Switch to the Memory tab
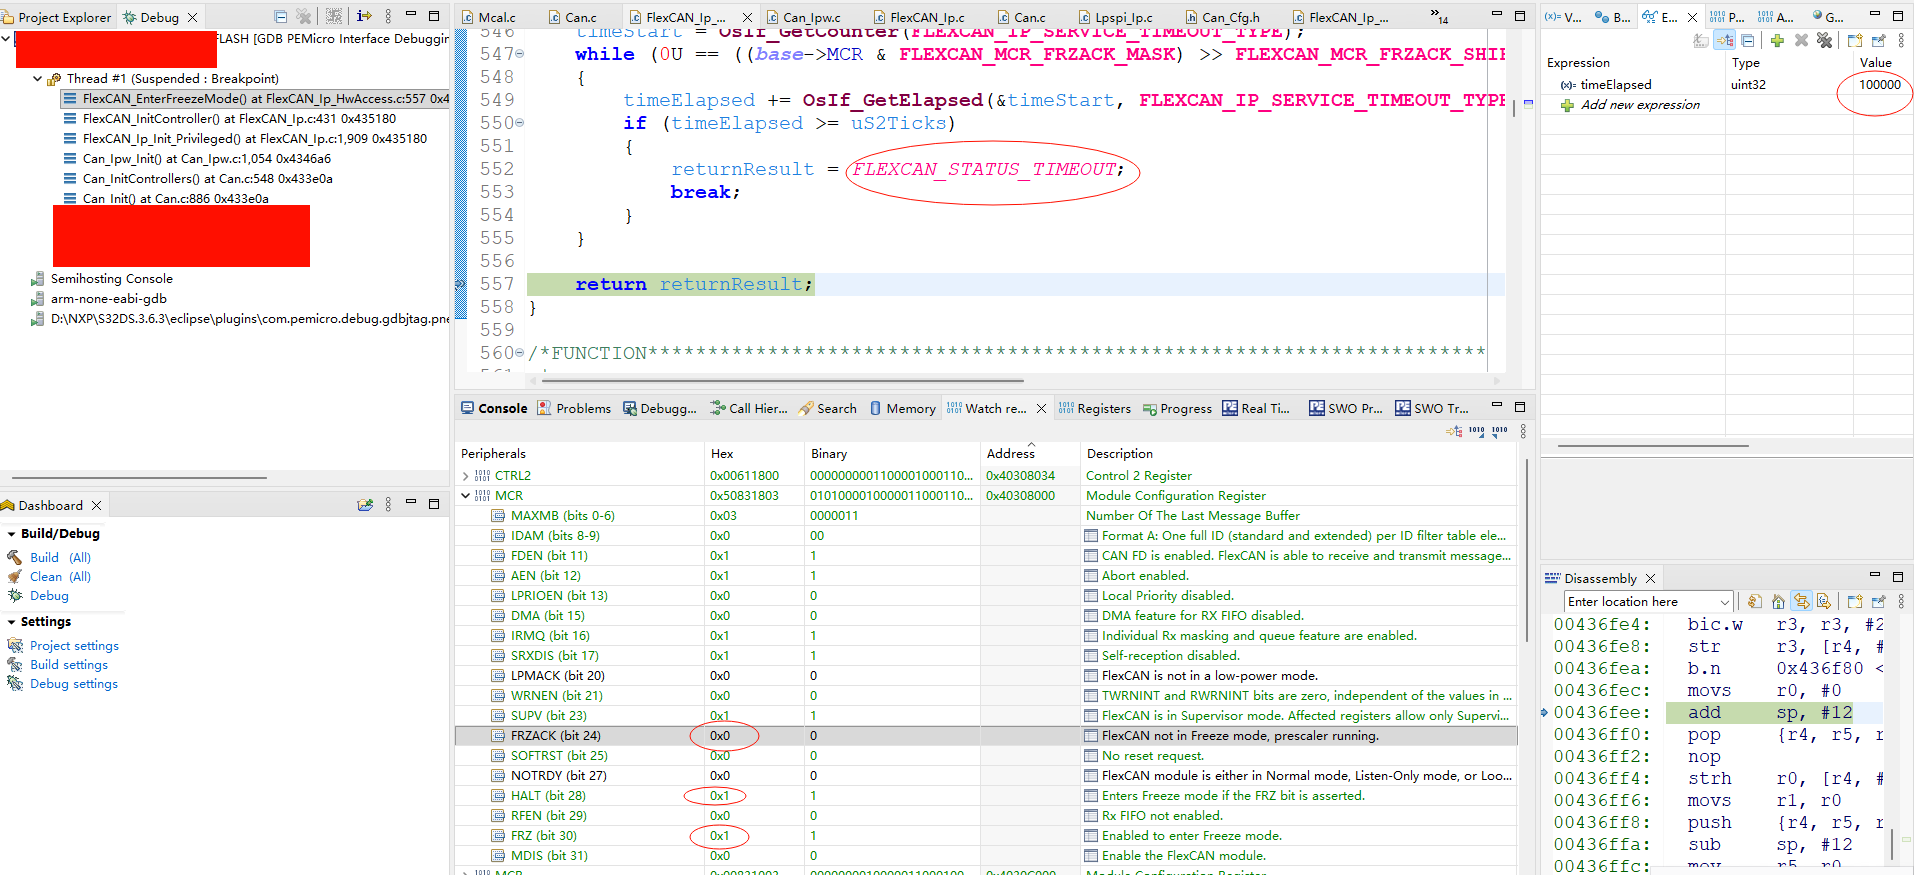 [x=902, y=408]
